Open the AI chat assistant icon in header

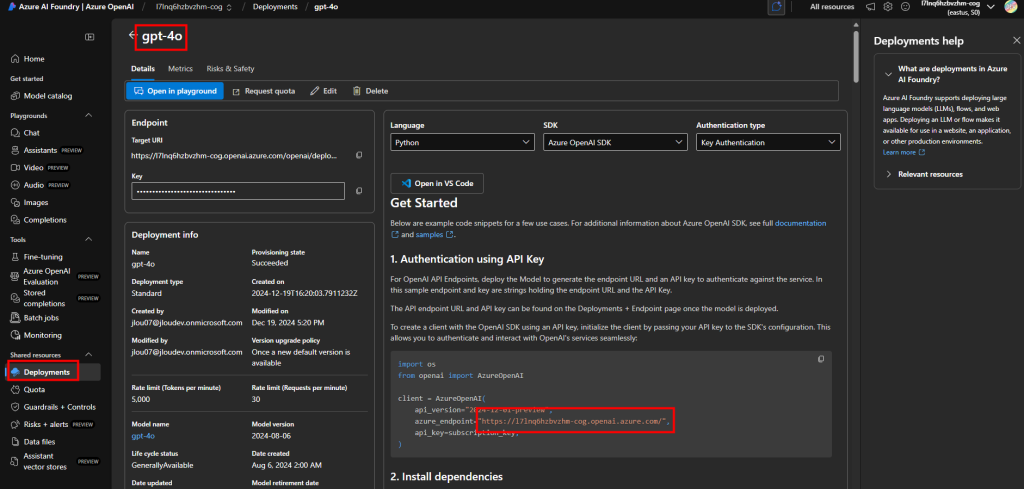coord(776,7)
